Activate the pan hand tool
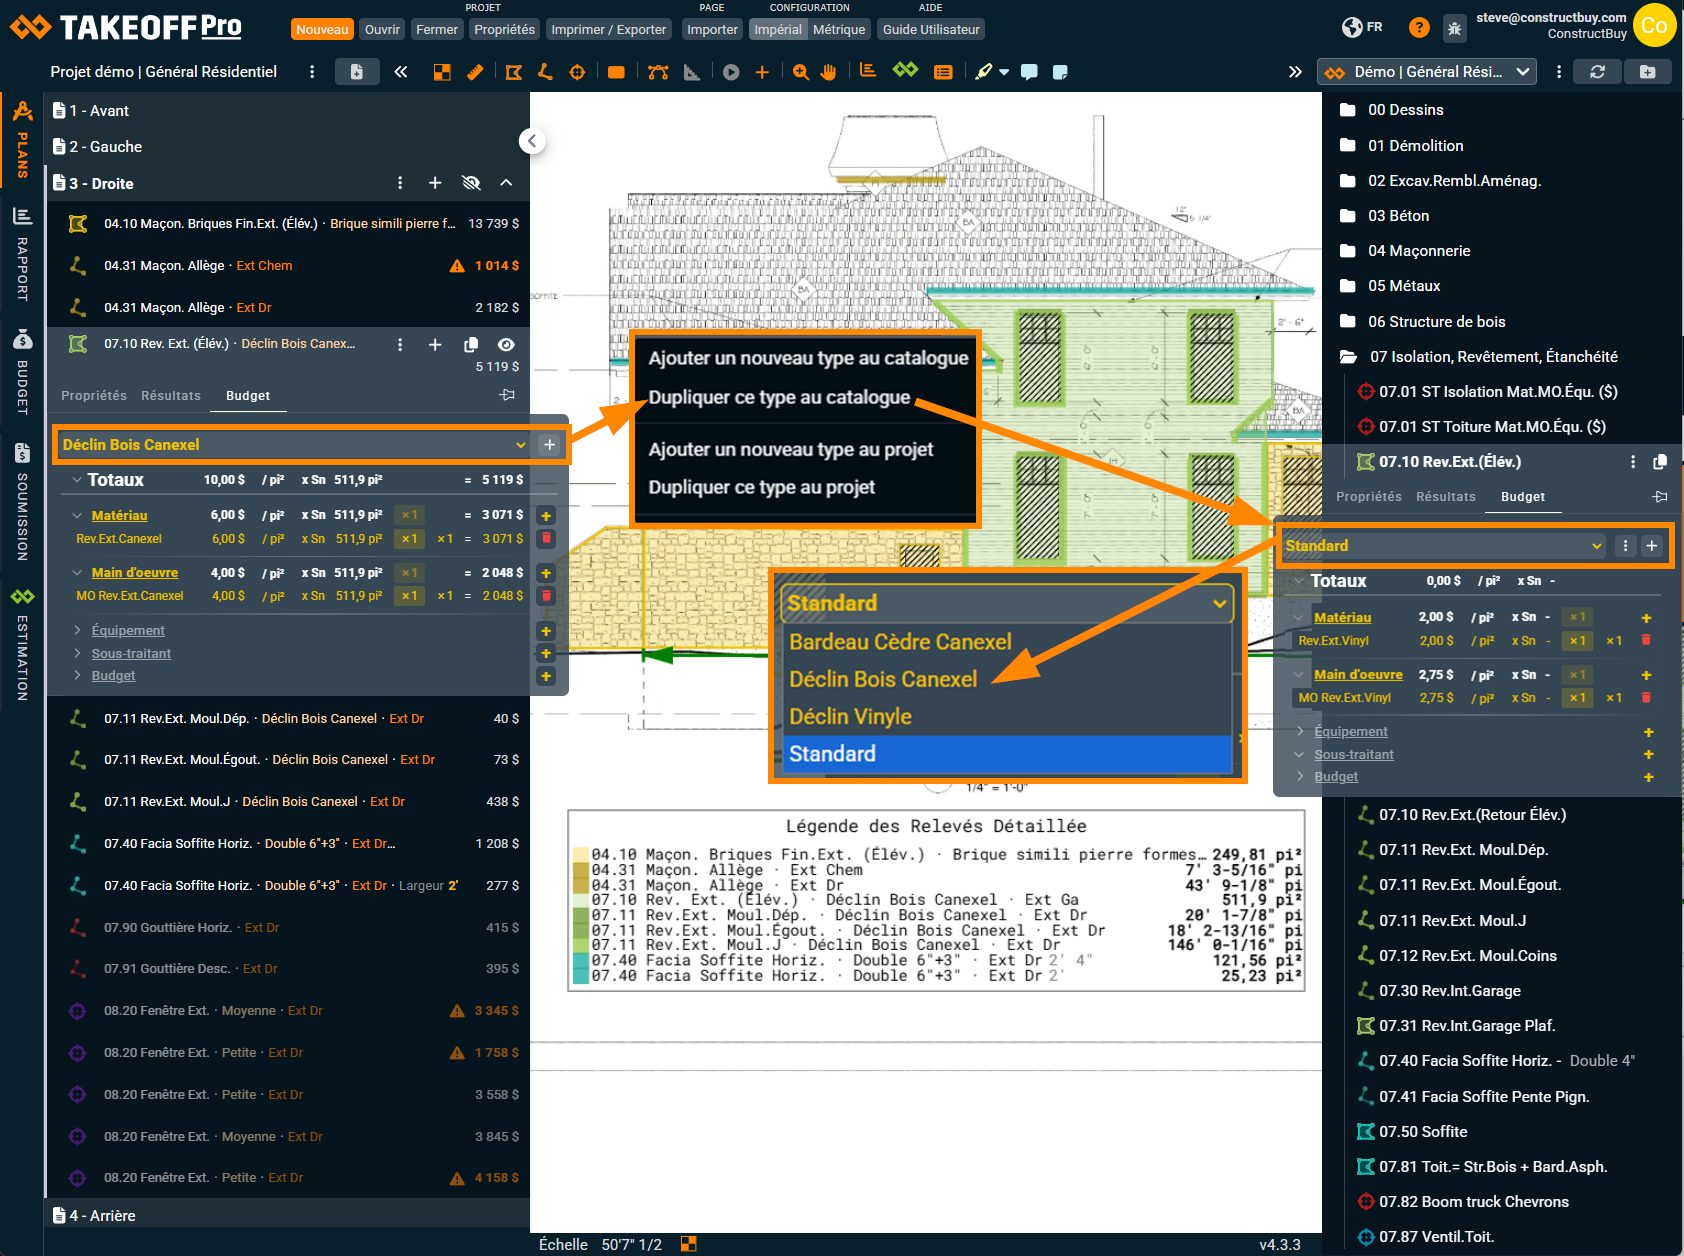 coord(828,72)
